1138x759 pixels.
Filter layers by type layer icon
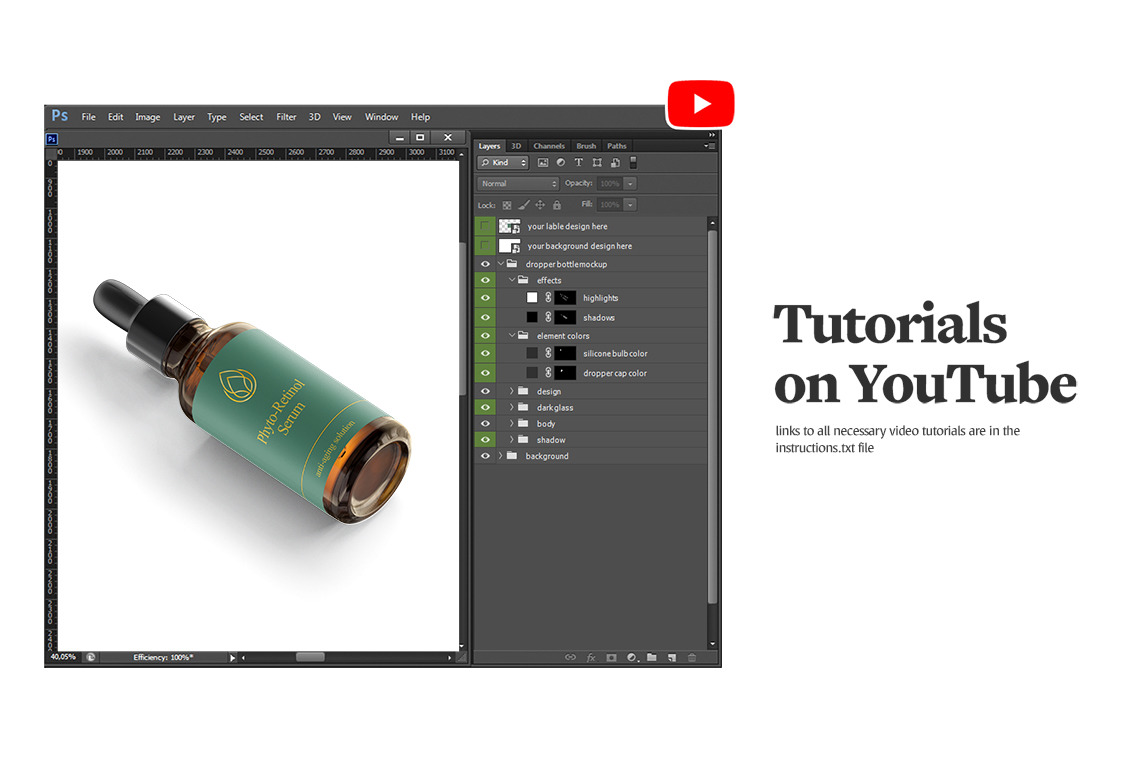click(x=578, y=163)
